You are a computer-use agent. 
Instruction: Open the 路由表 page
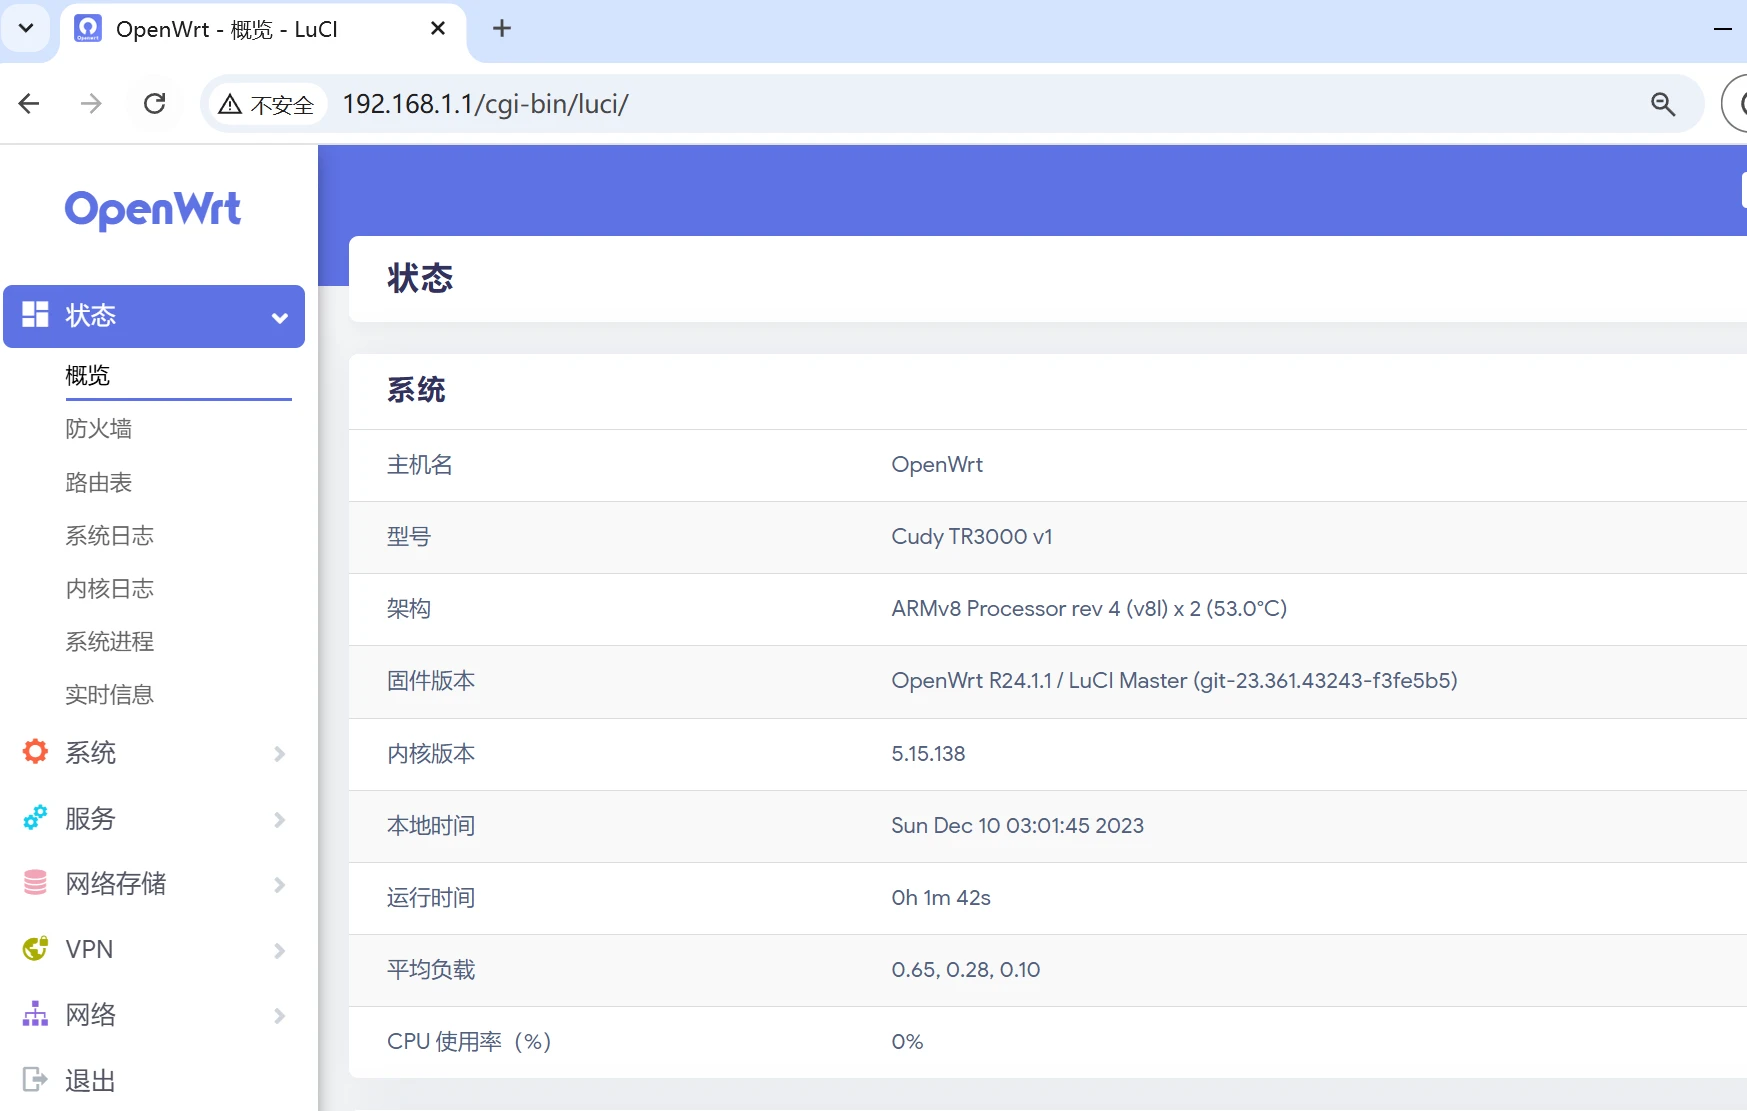coord(99,483)
